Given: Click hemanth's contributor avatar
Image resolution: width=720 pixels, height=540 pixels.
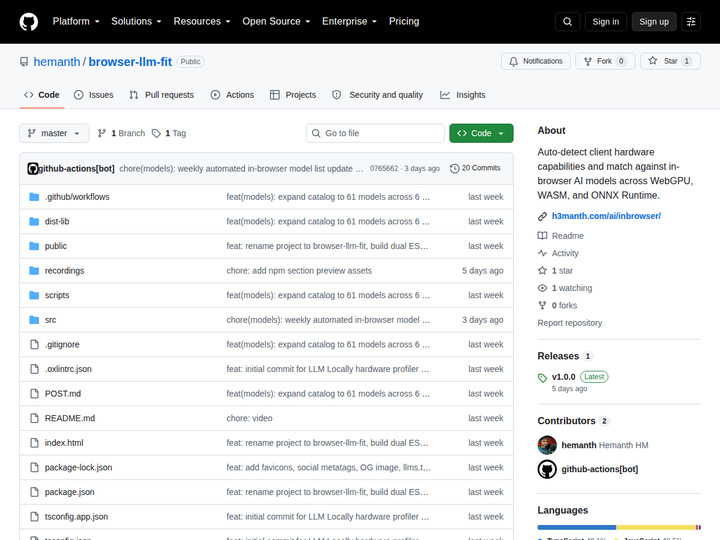Looking at the screenshot, I should click(x=547, y=445).
